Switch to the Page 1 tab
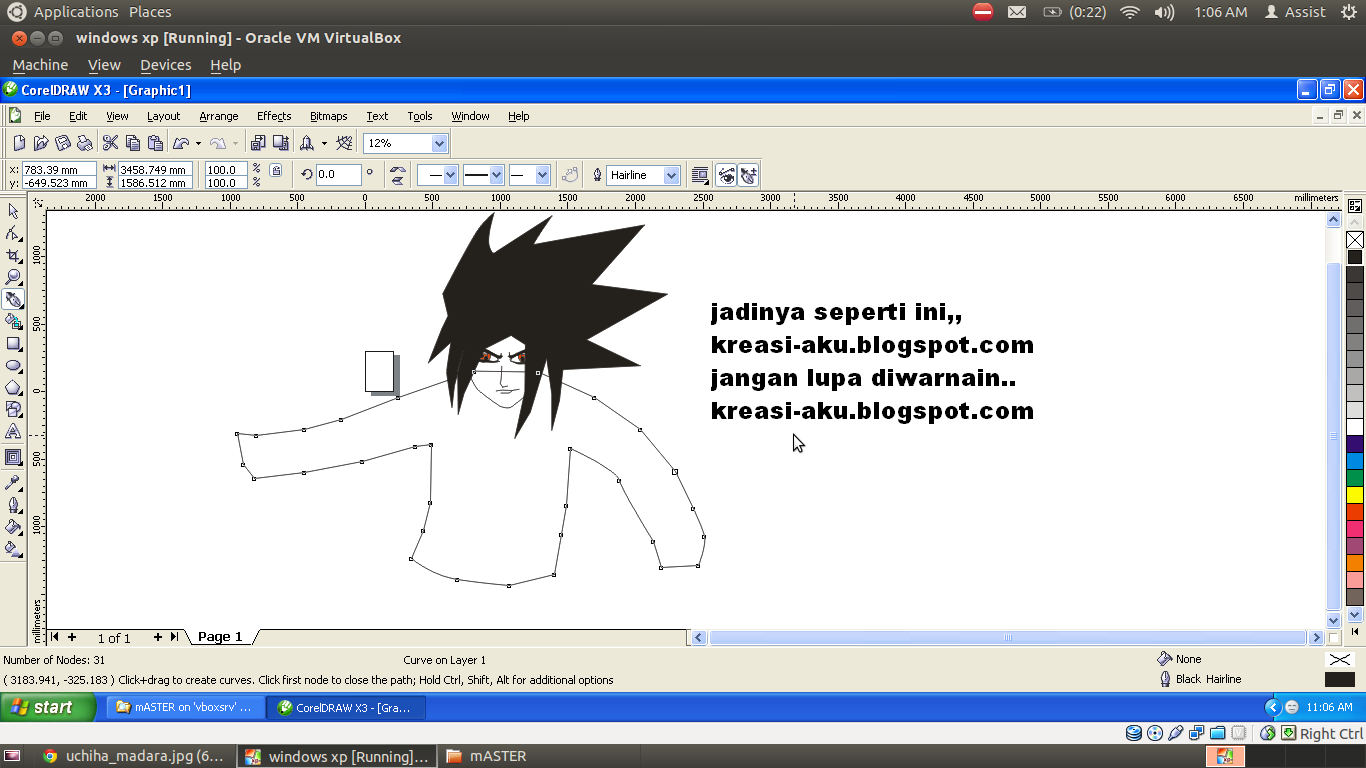 220,637
